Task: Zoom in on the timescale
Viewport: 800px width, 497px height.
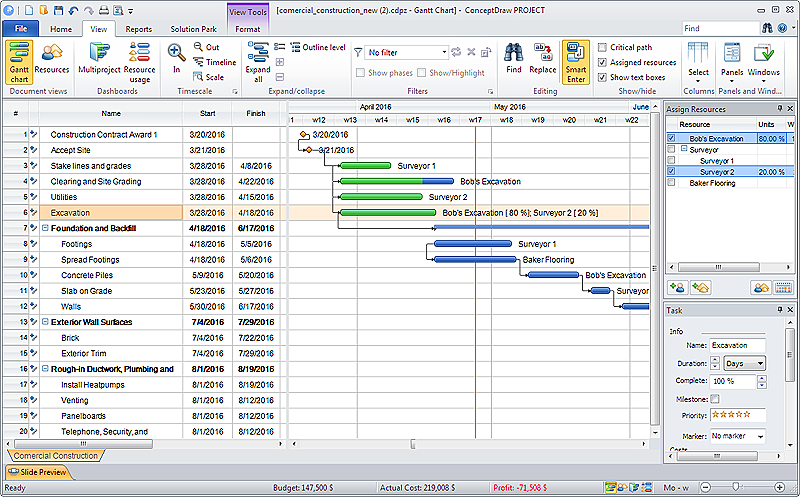Action: click(x=176, y=59)
